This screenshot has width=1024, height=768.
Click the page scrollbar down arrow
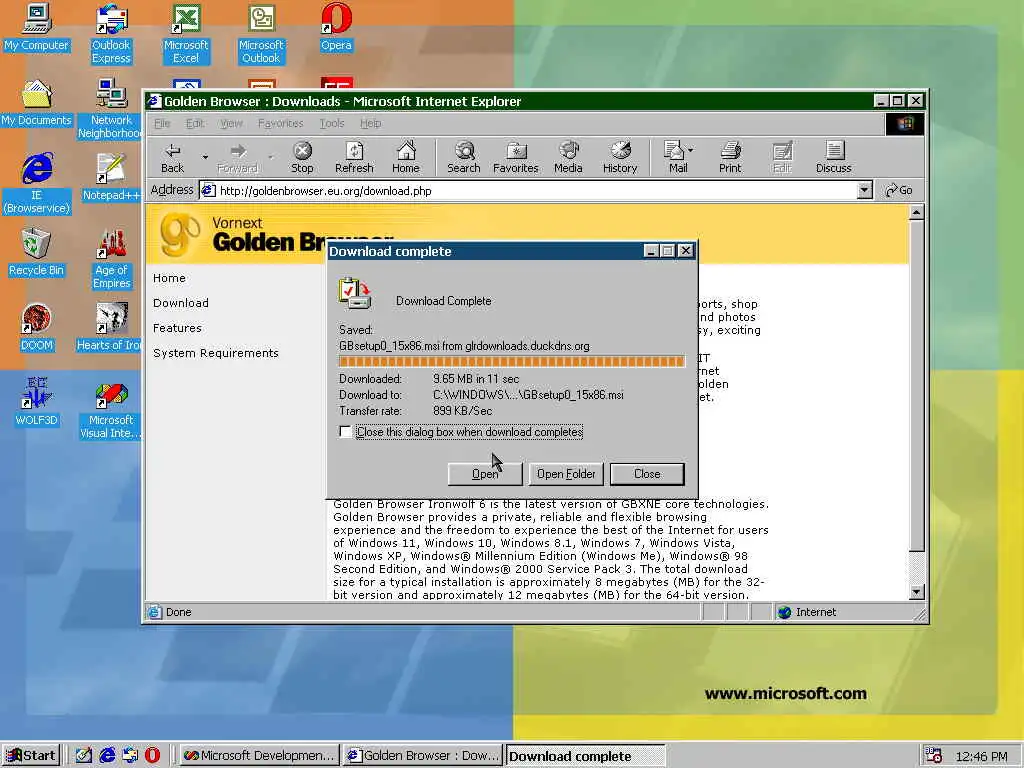point(916,592)
